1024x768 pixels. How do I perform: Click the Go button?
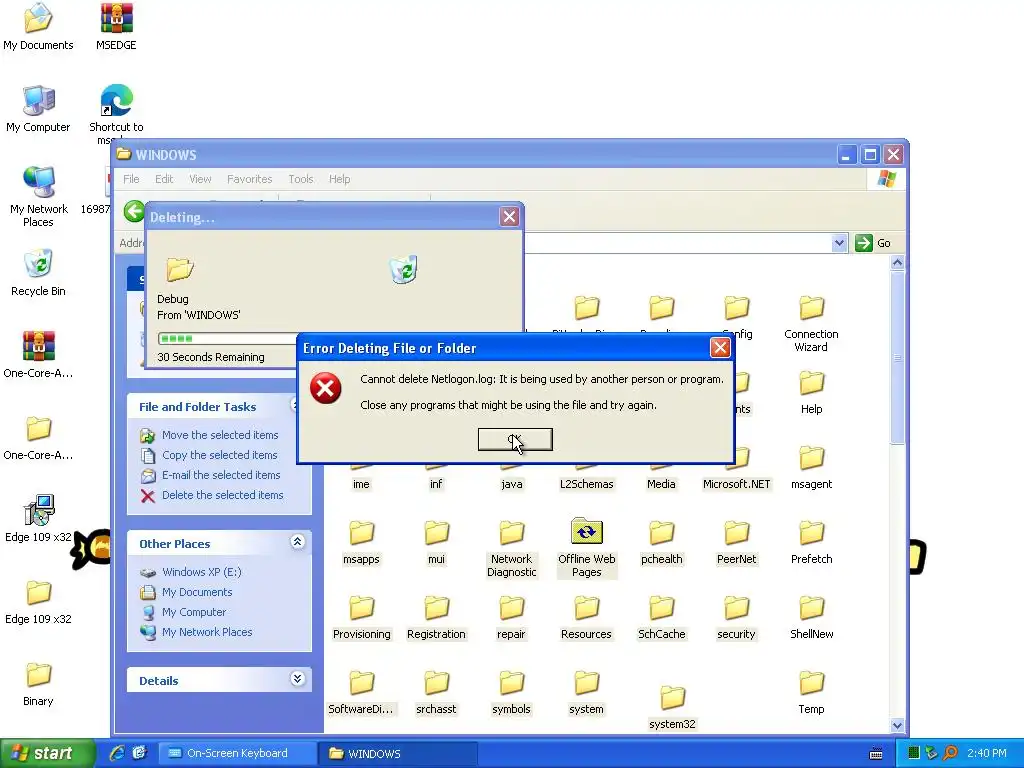pyautogui.click(x=874, y=243)
